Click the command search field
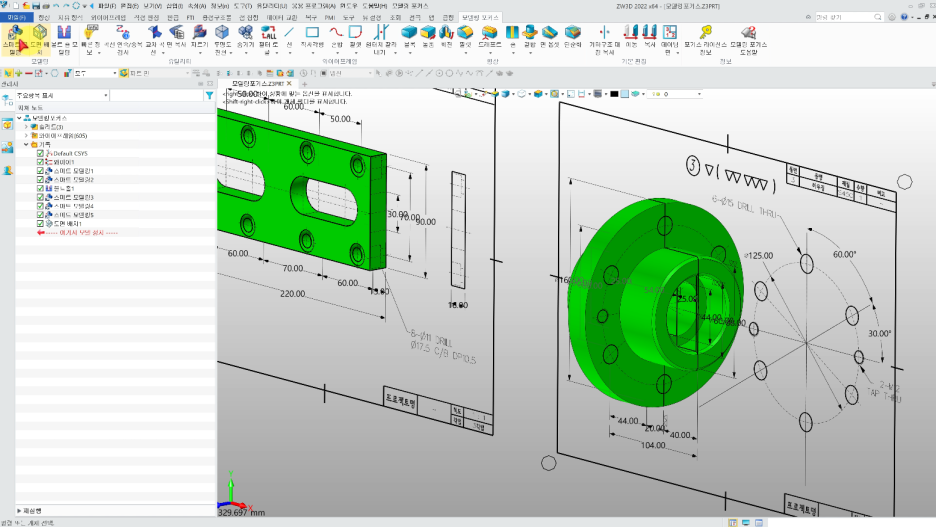The image size is (936, 527). (x=848, y=17)
